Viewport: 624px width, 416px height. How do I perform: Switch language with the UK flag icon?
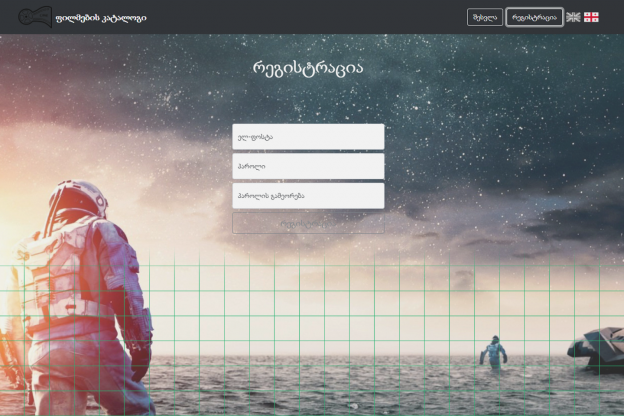coord(573,17)
